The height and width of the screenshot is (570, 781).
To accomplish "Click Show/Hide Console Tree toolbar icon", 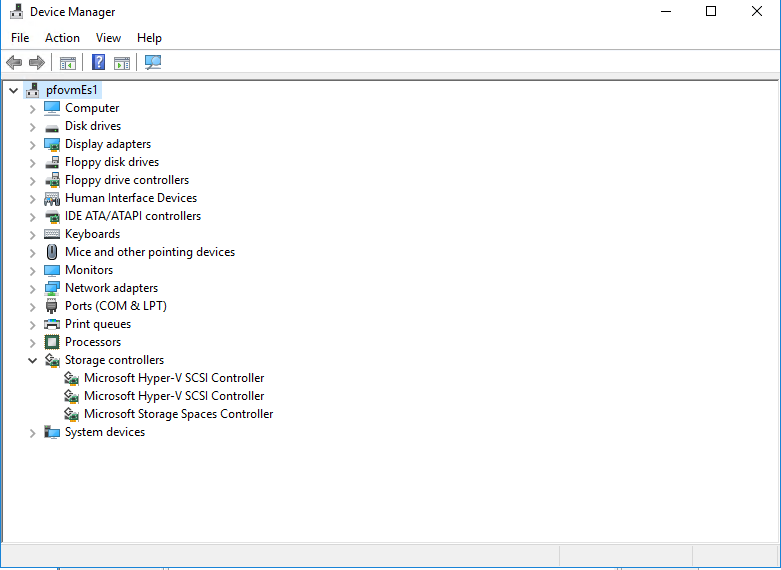I will coord(68,62).
